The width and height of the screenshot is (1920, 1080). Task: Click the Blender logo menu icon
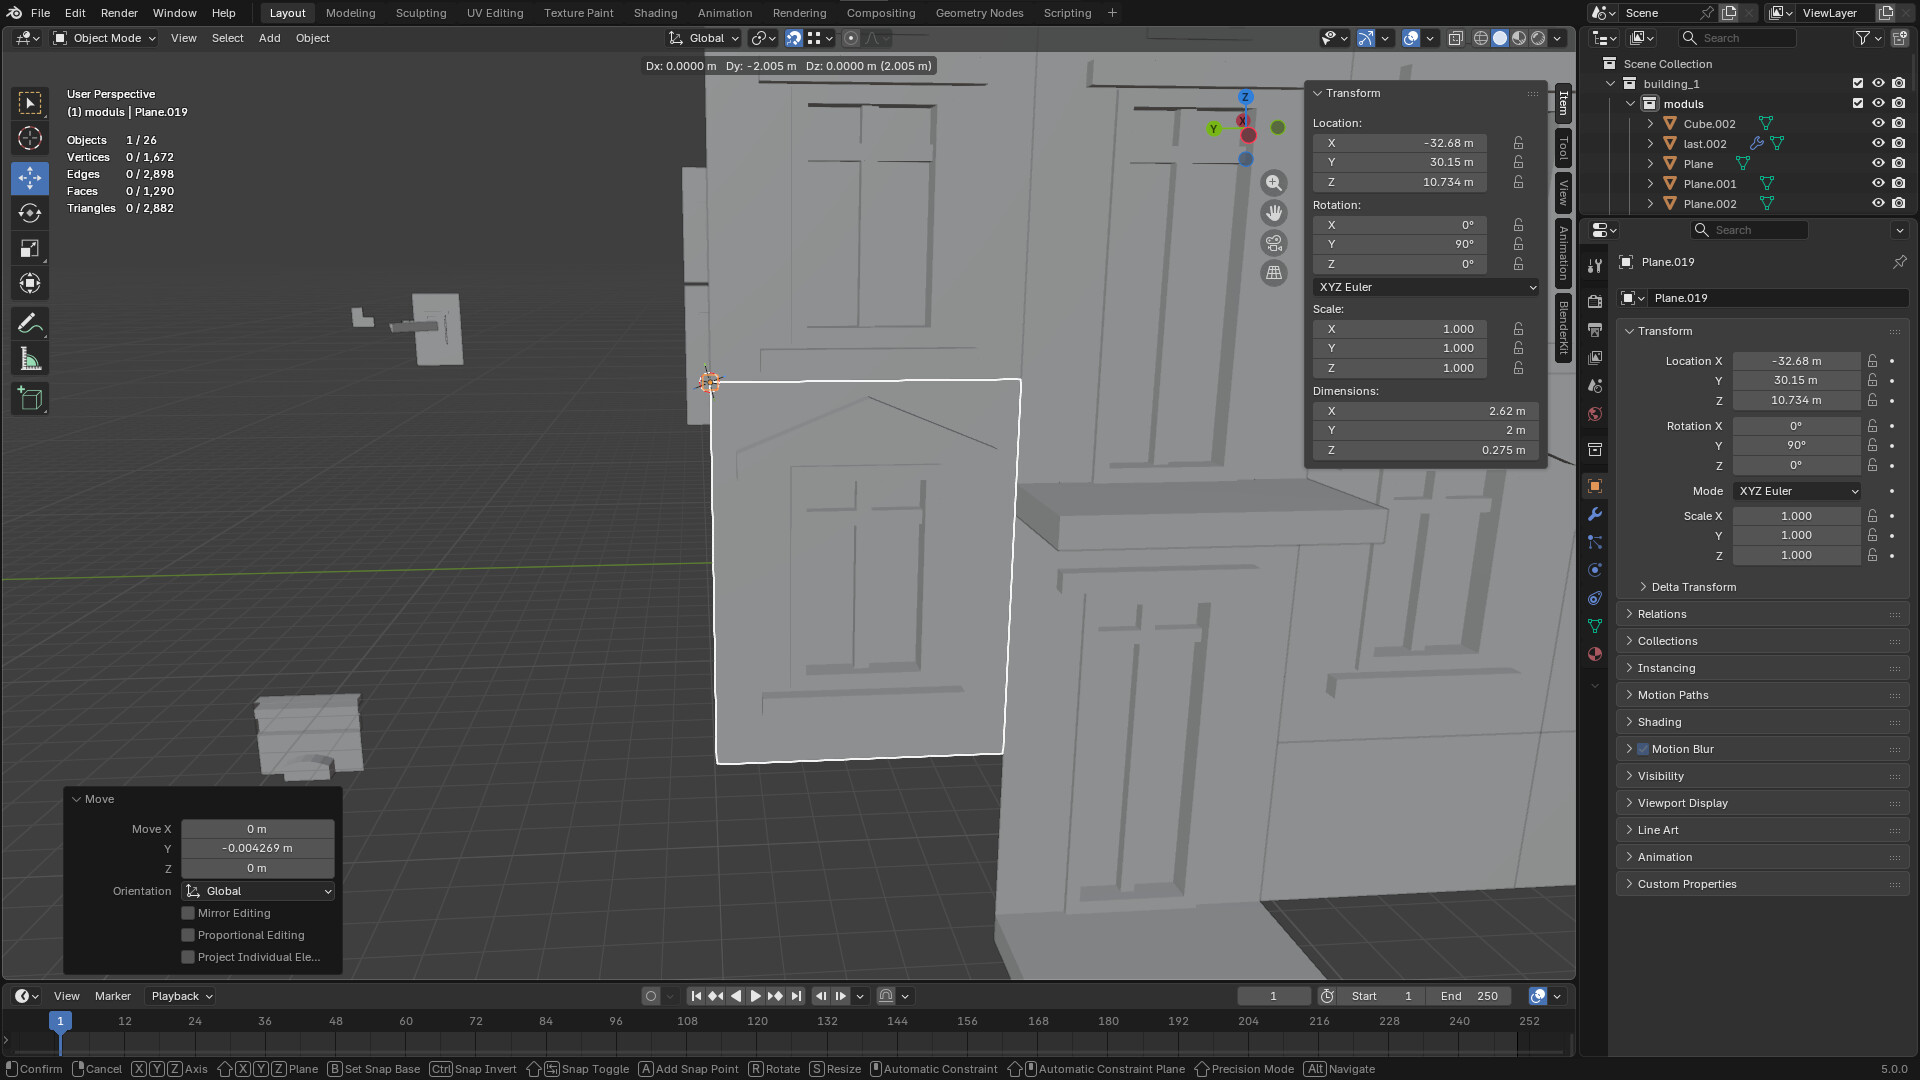pyautogui.click(x=14, y=13)
